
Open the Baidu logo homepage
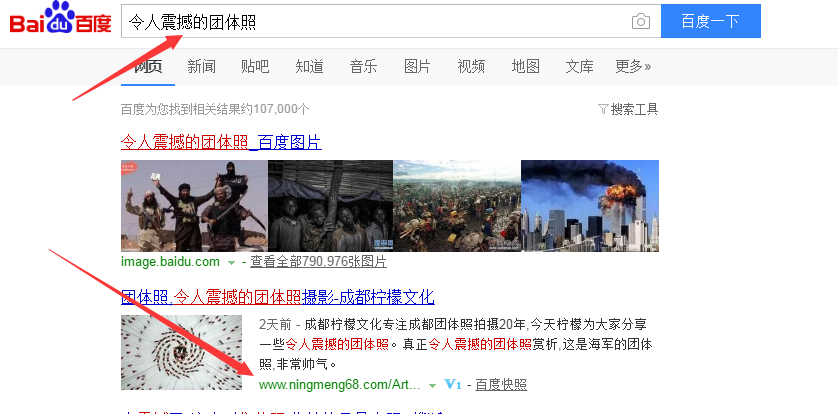[60, 18]
